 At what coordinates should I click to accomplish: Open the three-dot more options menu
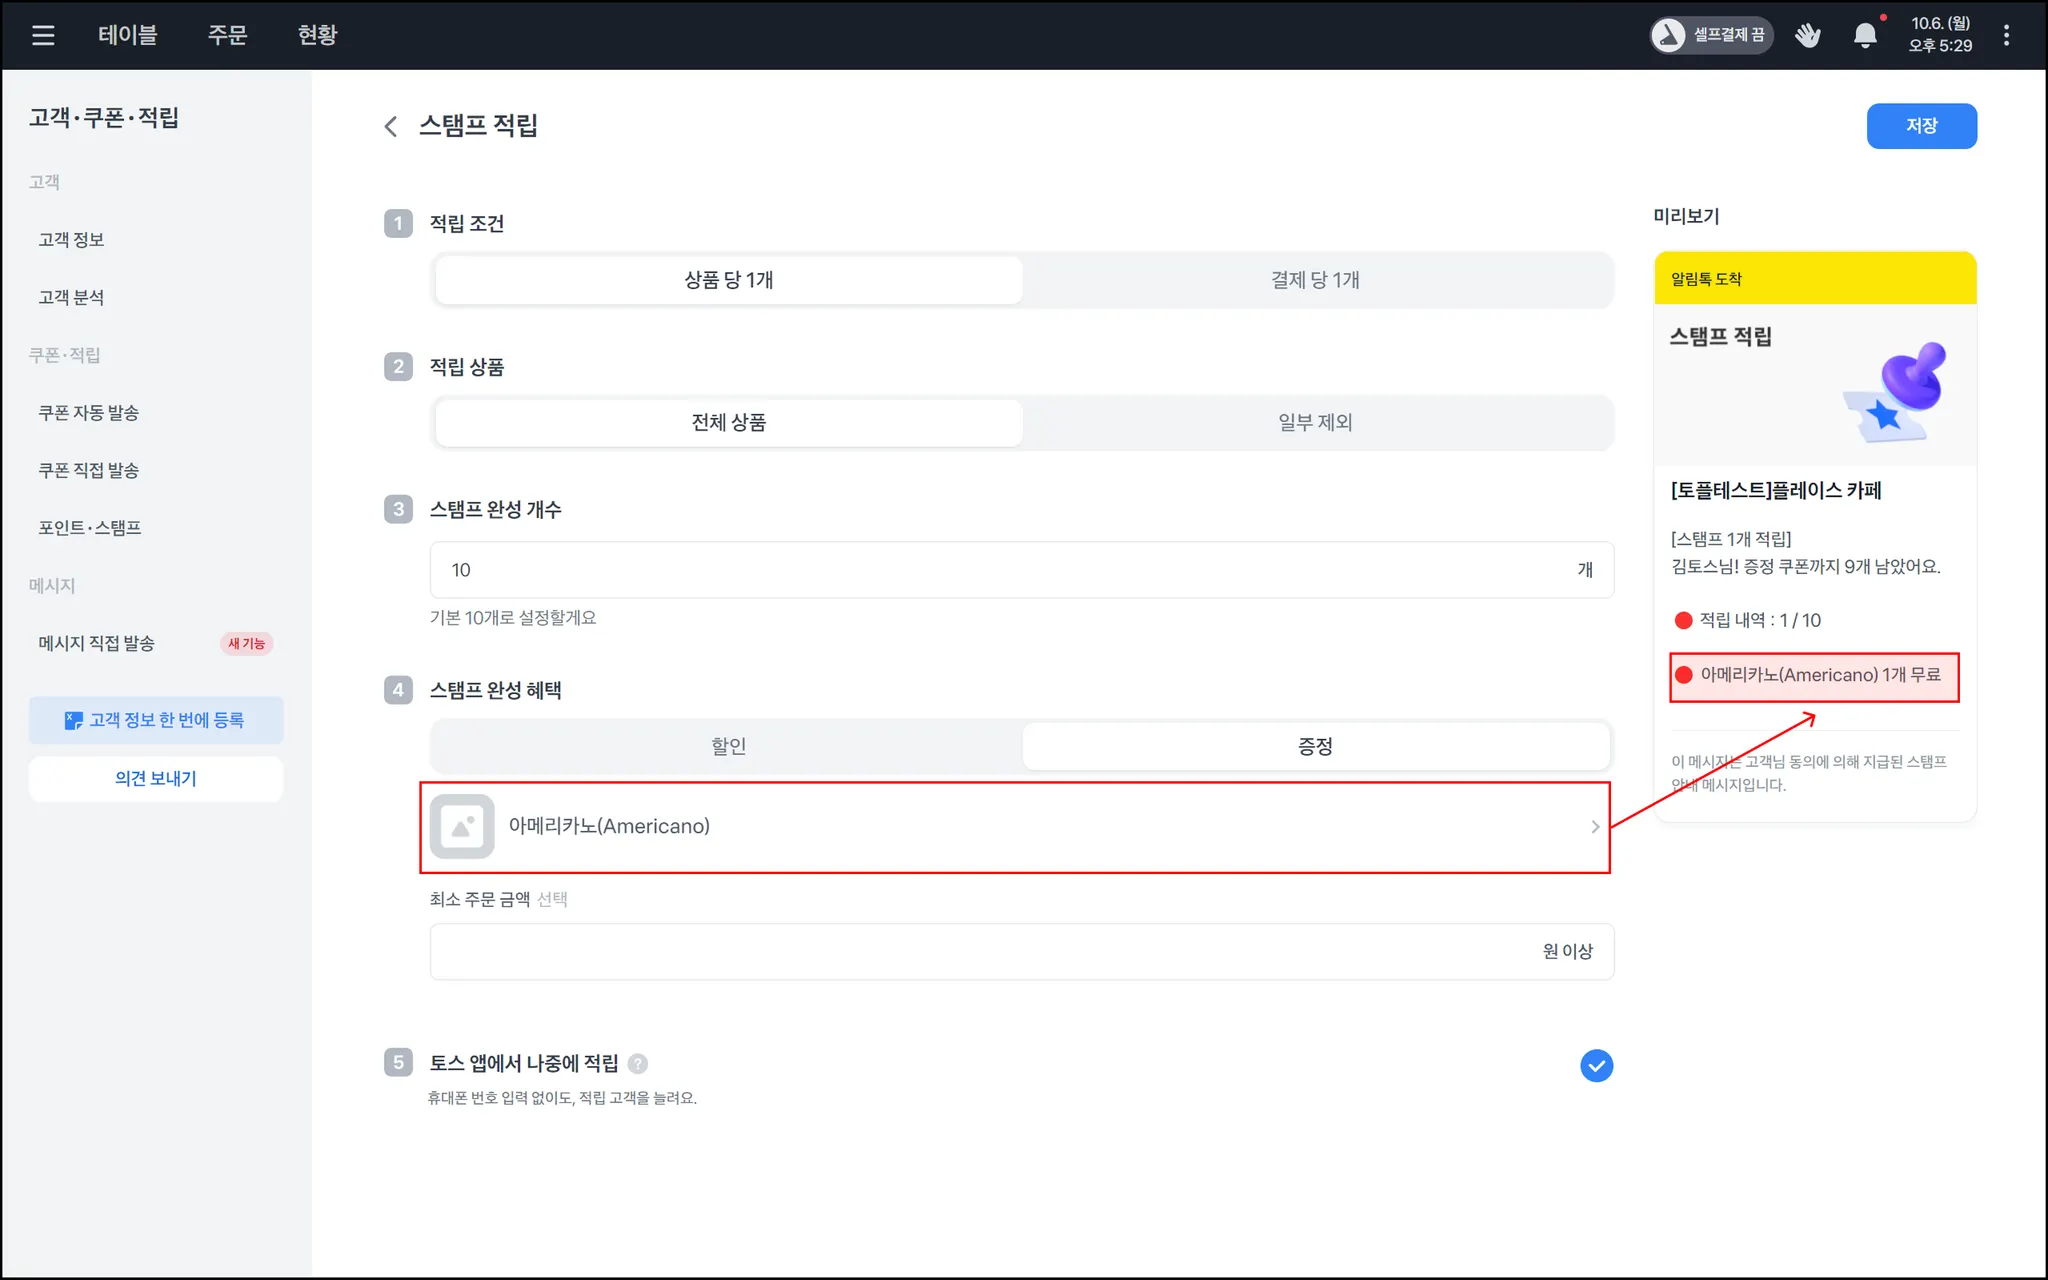click(x=2006, y=36)
